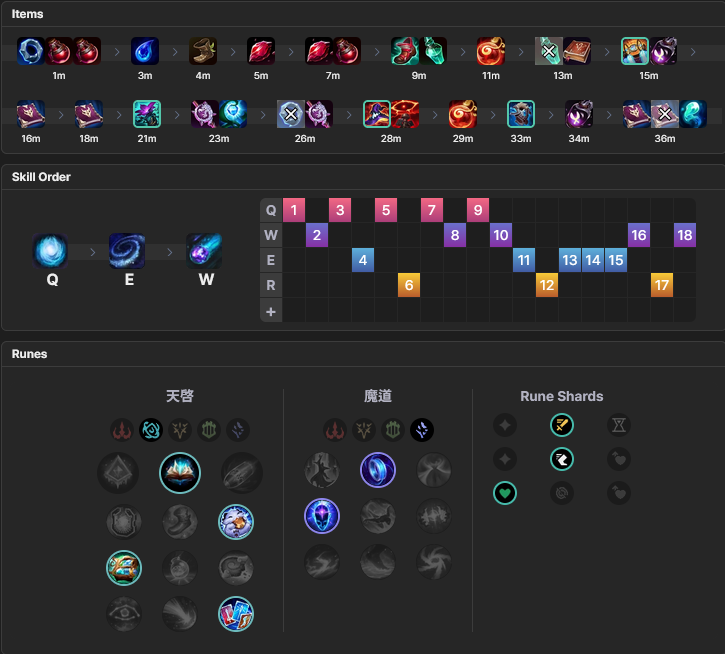
Task: Click the blue Sapphire Crystal item at 3m
Action: point(145,51)
